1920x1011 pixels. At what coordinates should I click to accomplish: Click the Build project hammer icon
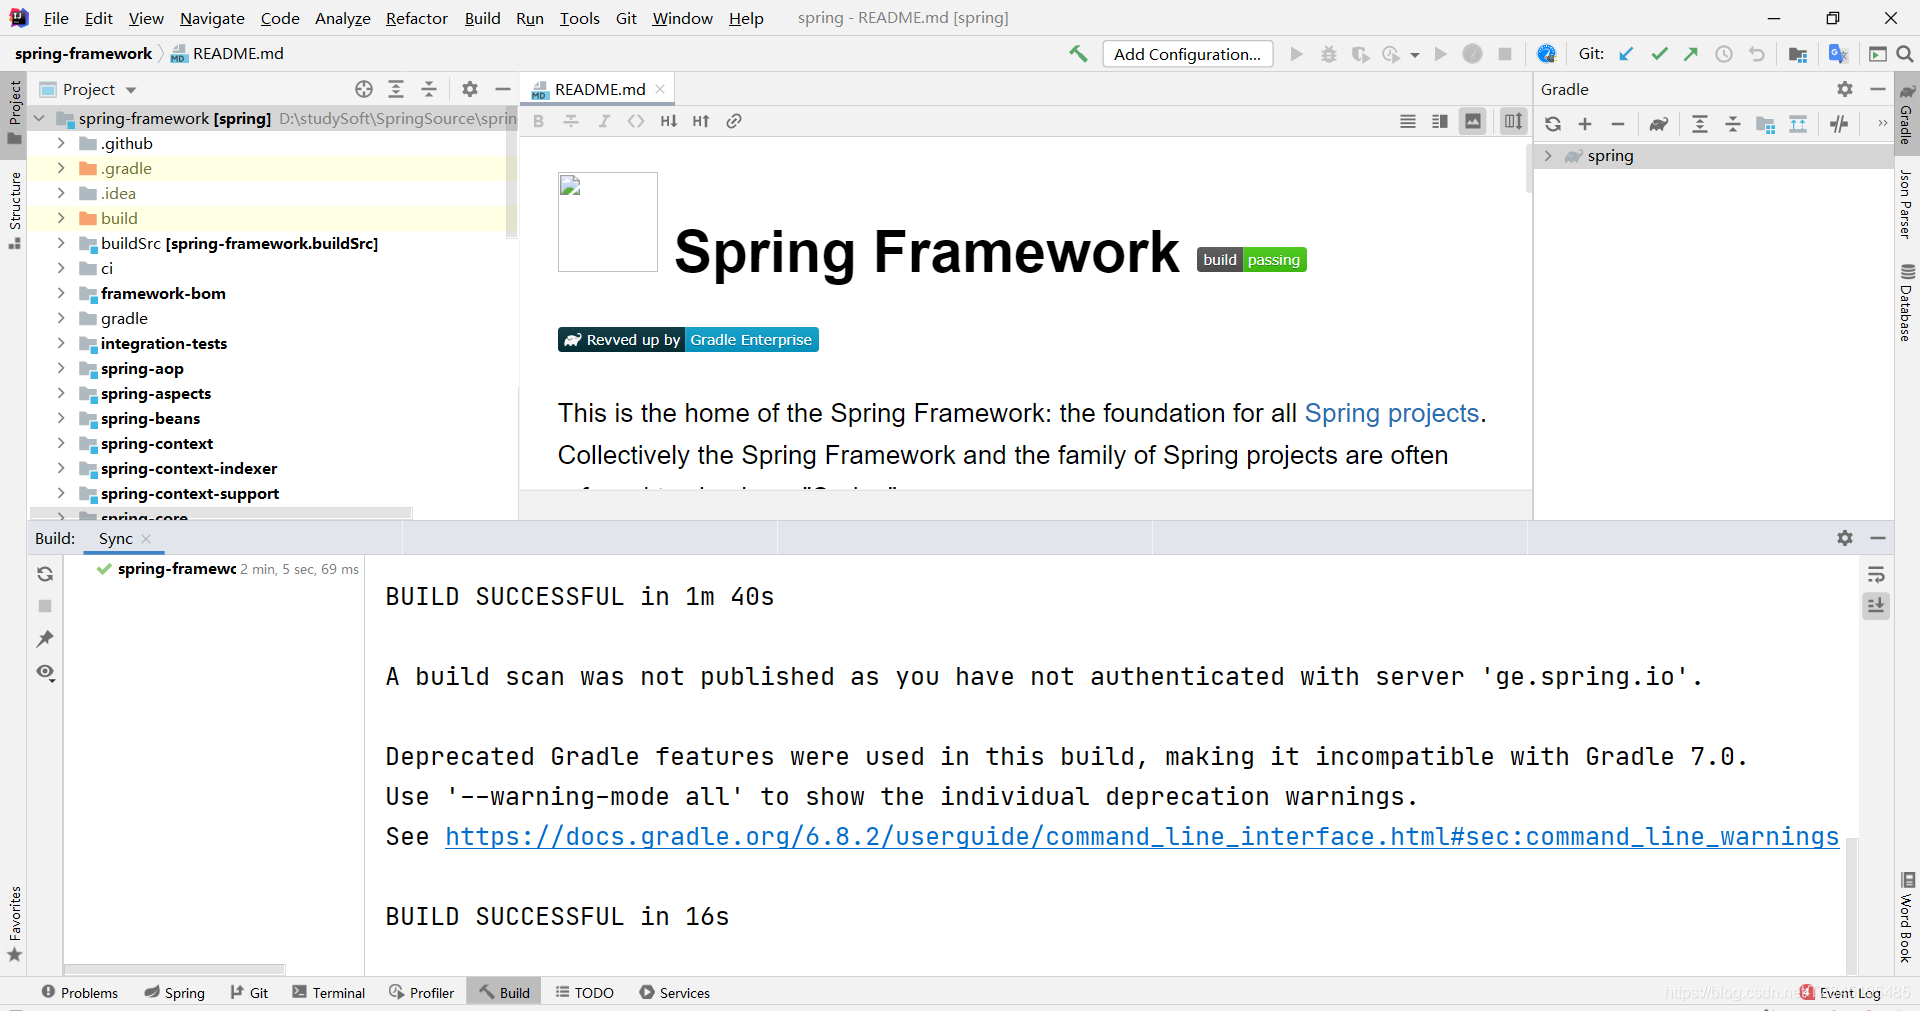click(1078, 54)
